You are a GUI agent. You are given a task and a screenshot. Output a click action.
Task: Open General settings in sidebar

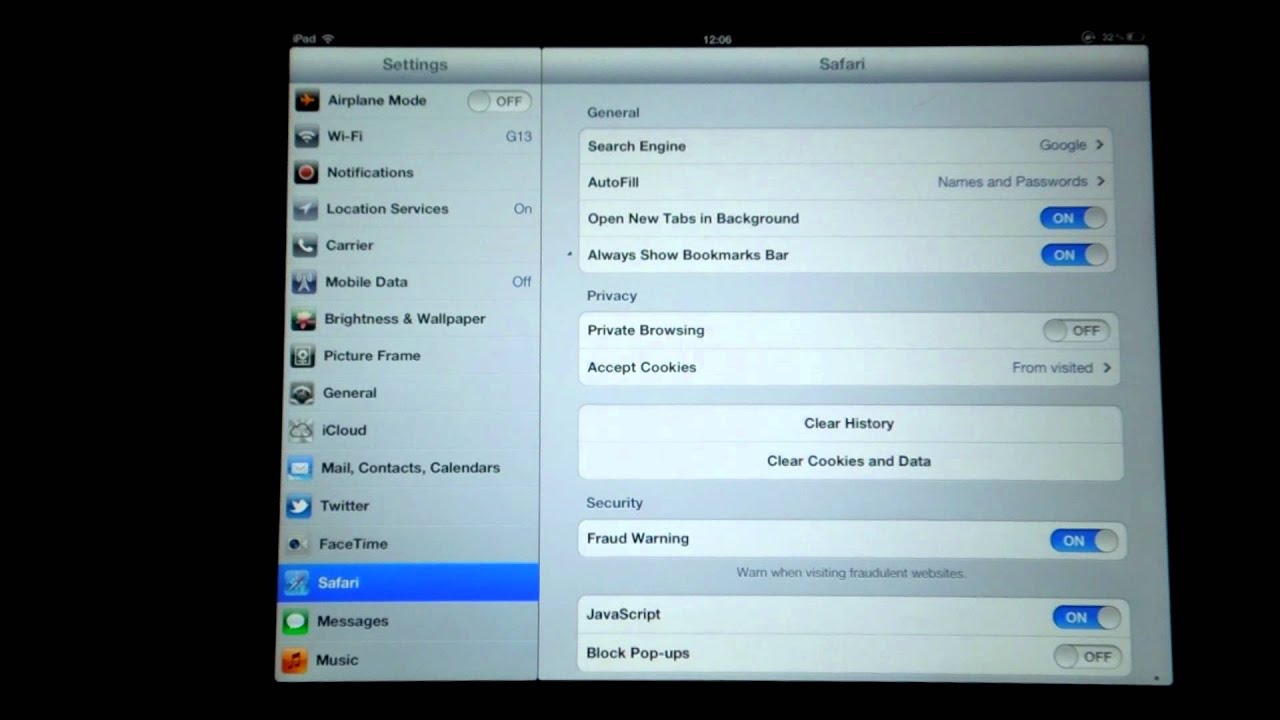pos(412,393)
